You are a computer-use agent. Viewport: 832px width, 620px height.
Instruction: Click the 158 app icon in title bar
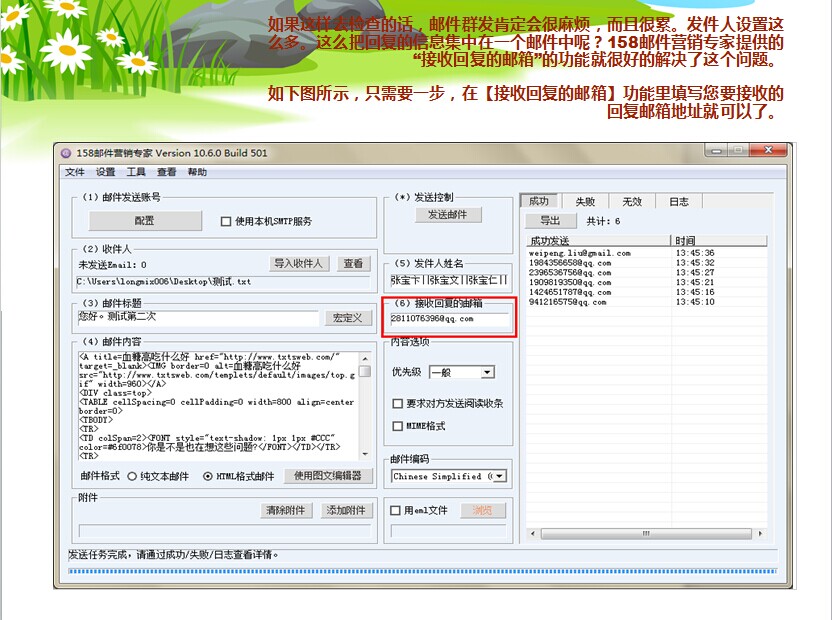[x=66, y=153]
